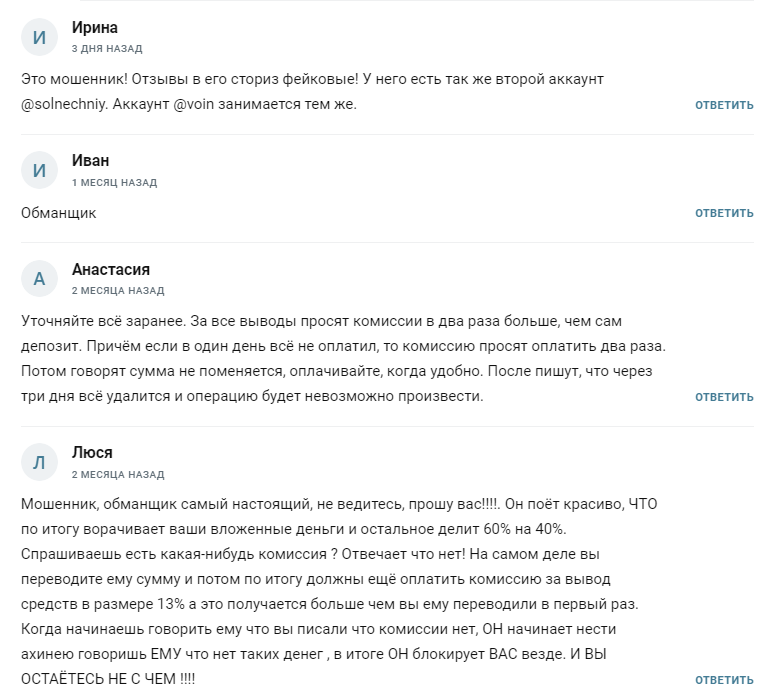The image size is (781, 700).
Task: Select the author name Анастасия
Action: click(111, 270)
